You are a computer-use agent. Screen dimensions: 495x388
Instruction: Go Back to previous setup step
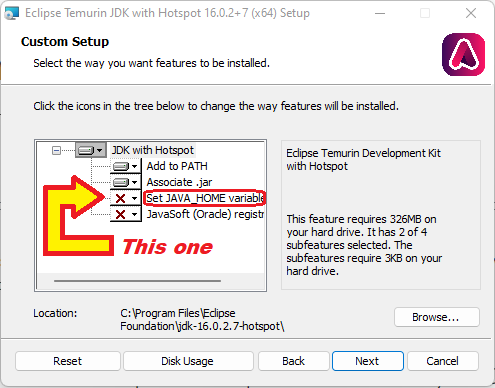coord(294,361)
